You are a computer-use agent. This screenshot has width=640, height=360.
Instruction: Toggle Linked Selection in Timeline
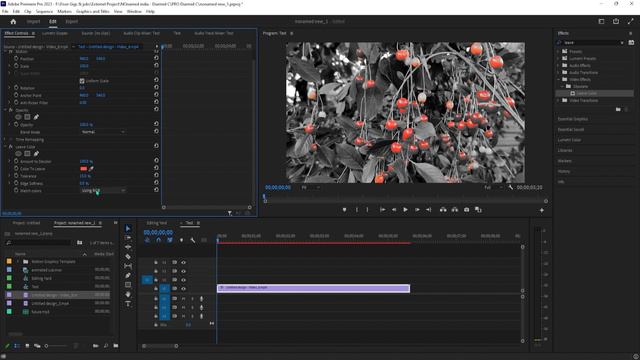170,240
